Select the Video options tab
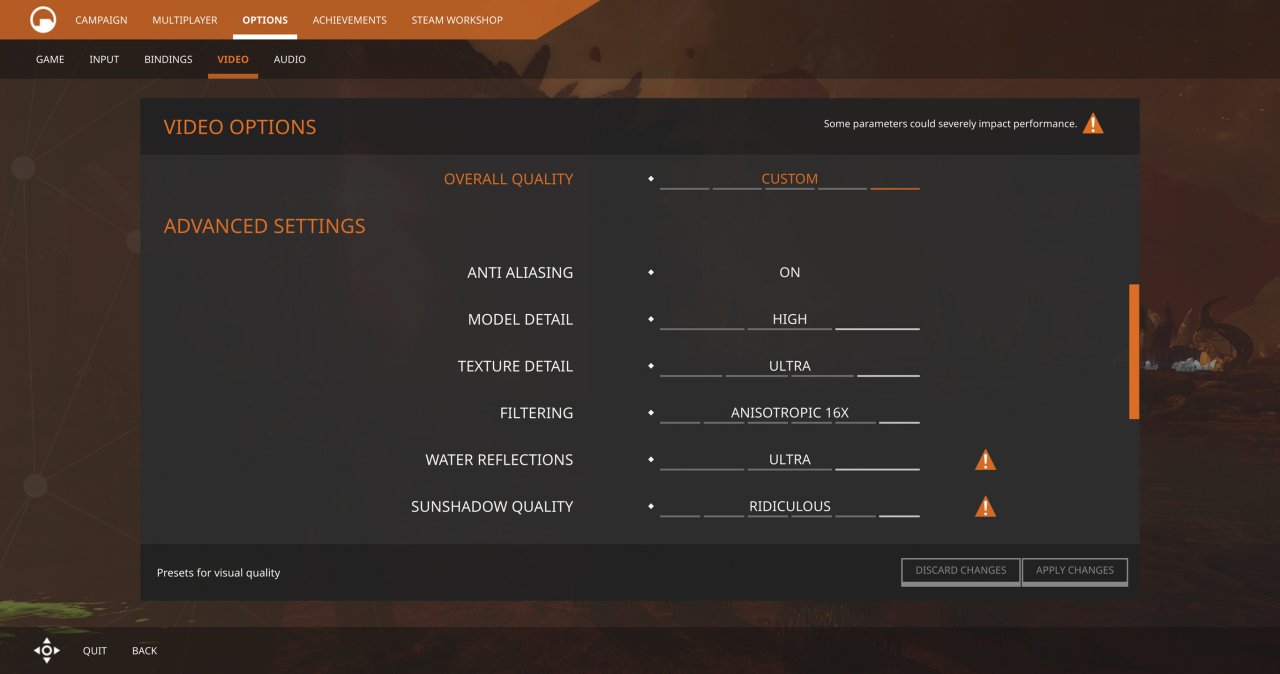Viewport: 1280px width, 674px height. pyautogui.click(x=233, y=60)
